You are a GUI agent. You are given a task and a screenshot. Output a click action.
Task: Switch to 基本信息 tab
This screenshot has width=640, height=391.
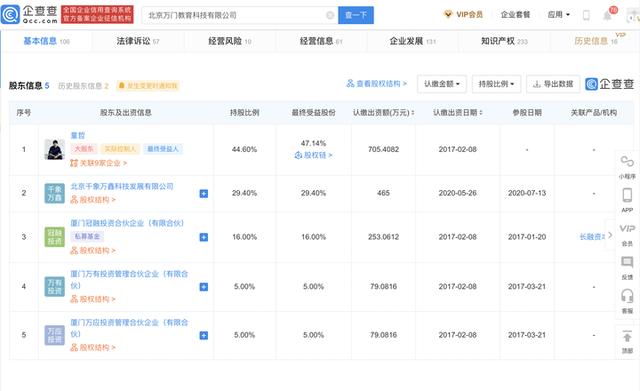point(47,41)
